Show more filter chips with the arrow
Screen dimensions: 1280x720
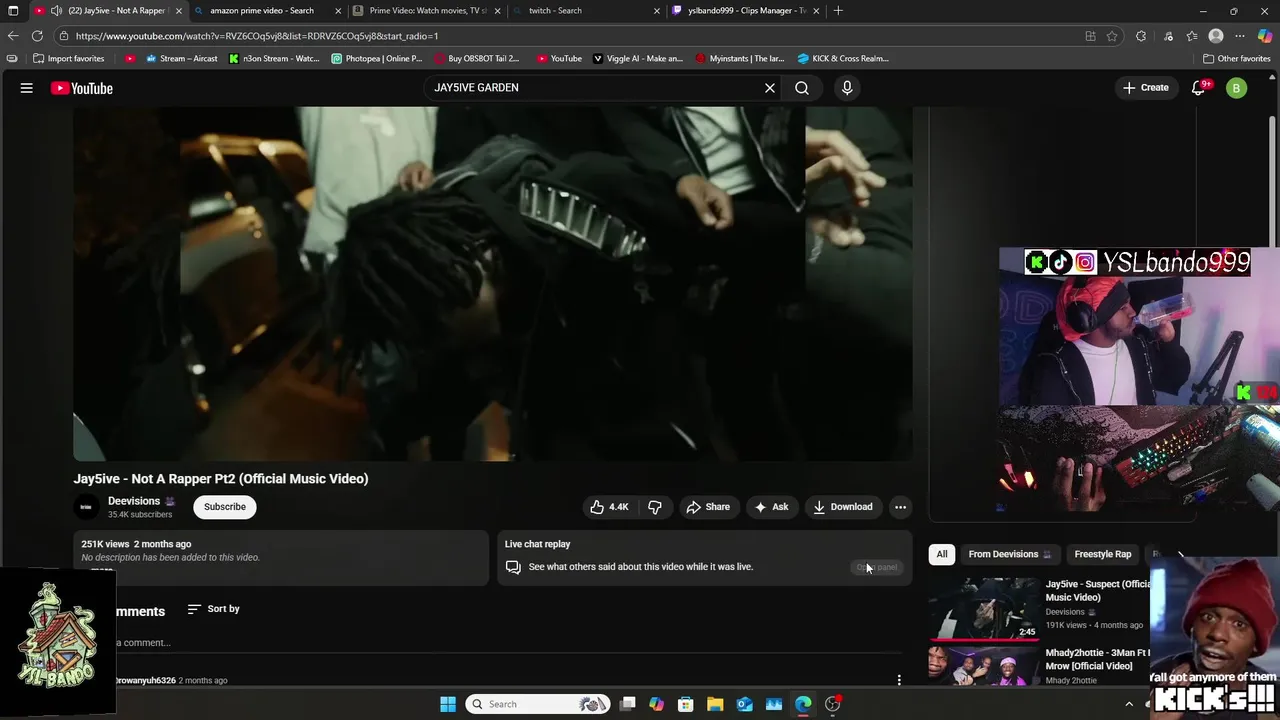[x=1181, y=554]
